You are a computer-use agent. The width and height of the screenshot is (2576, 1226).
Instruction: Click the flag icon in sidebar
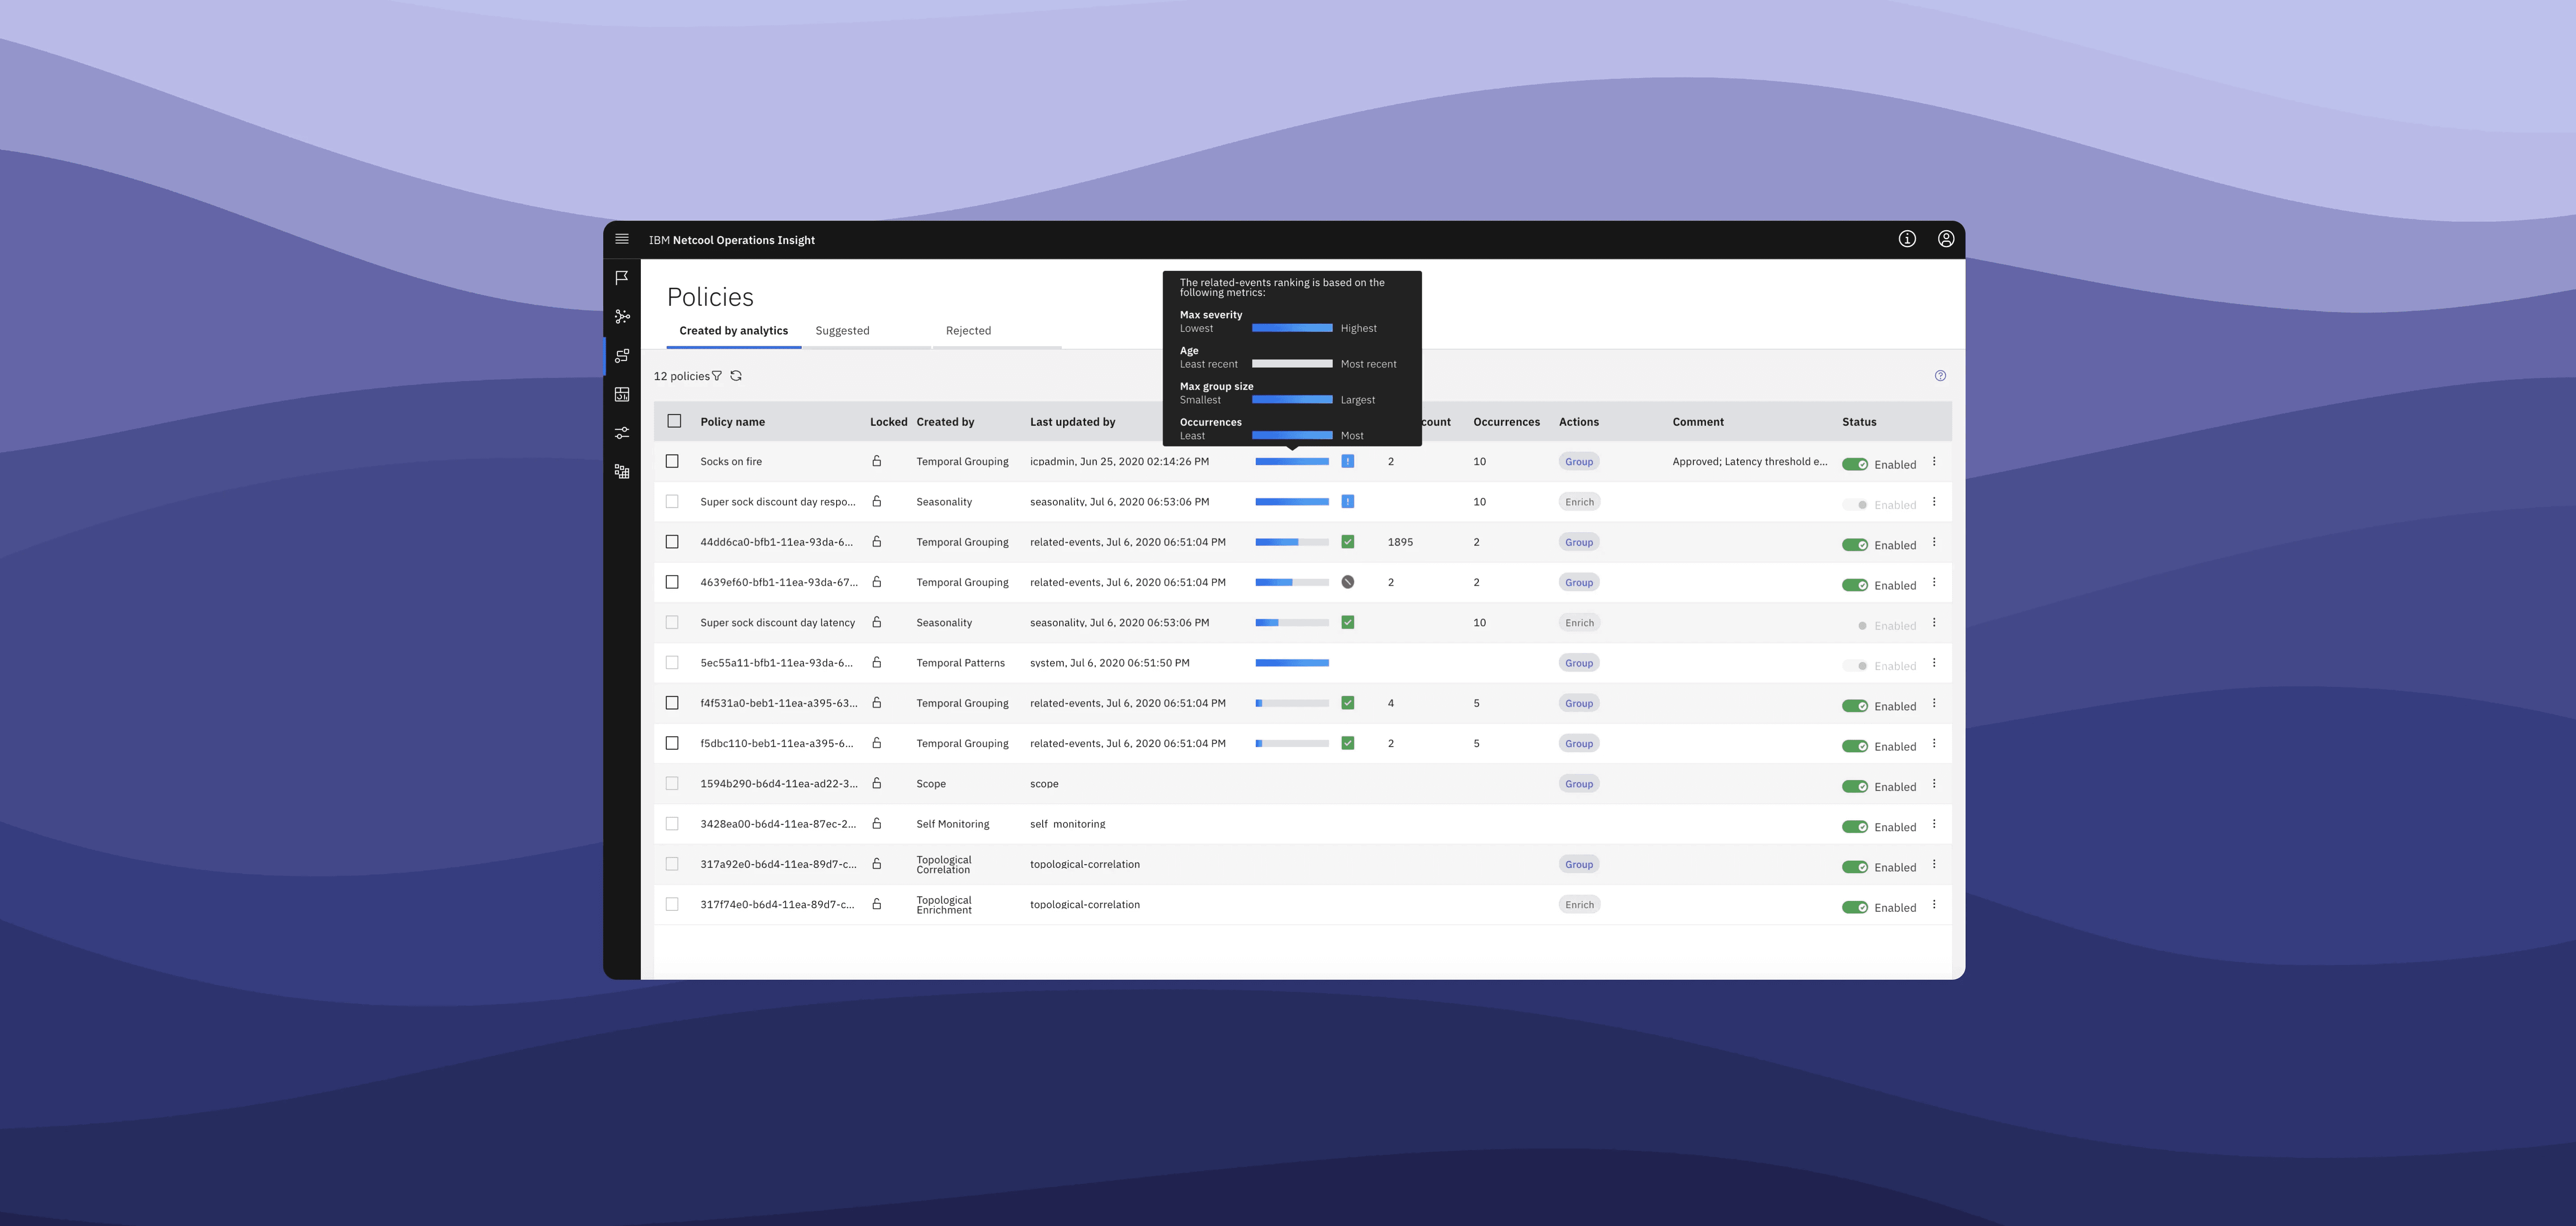click(622, 278)
